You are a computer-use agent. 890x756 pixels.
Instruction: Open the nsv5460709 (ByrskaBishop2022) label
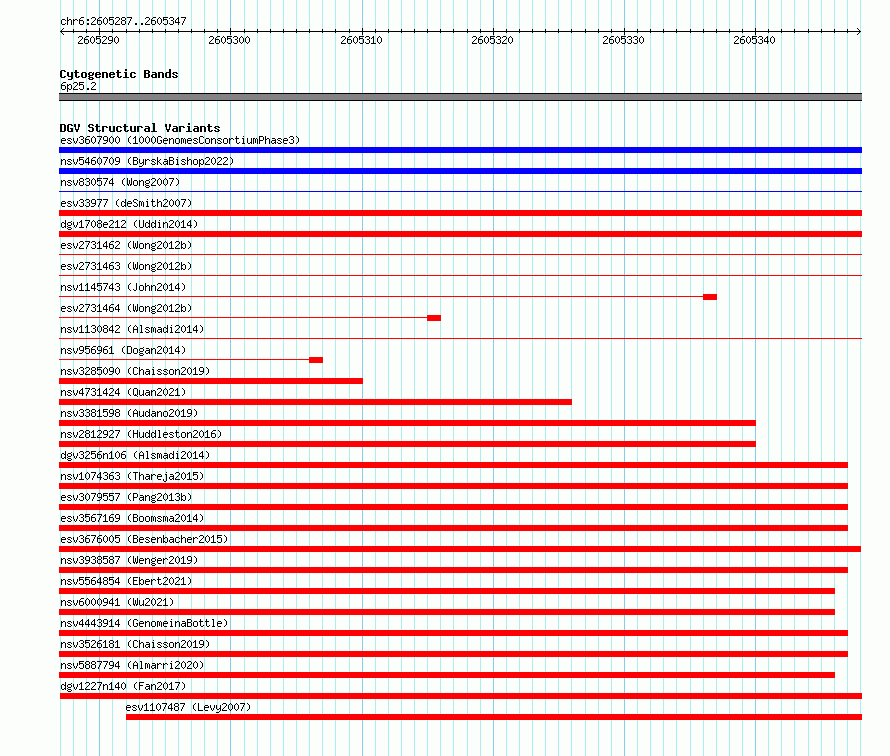point(147,161)
